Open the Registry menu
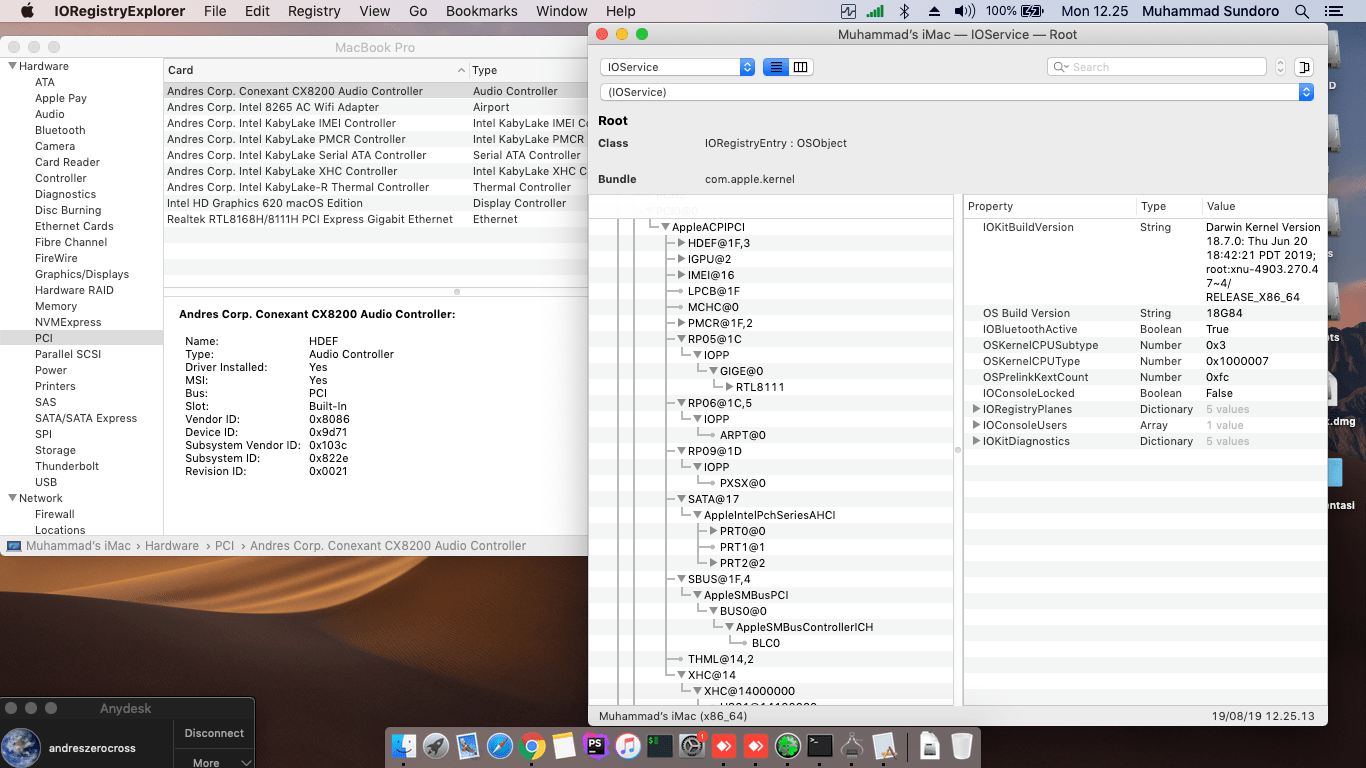This screenshot has width=1366, height=768. tap(314, 11)
